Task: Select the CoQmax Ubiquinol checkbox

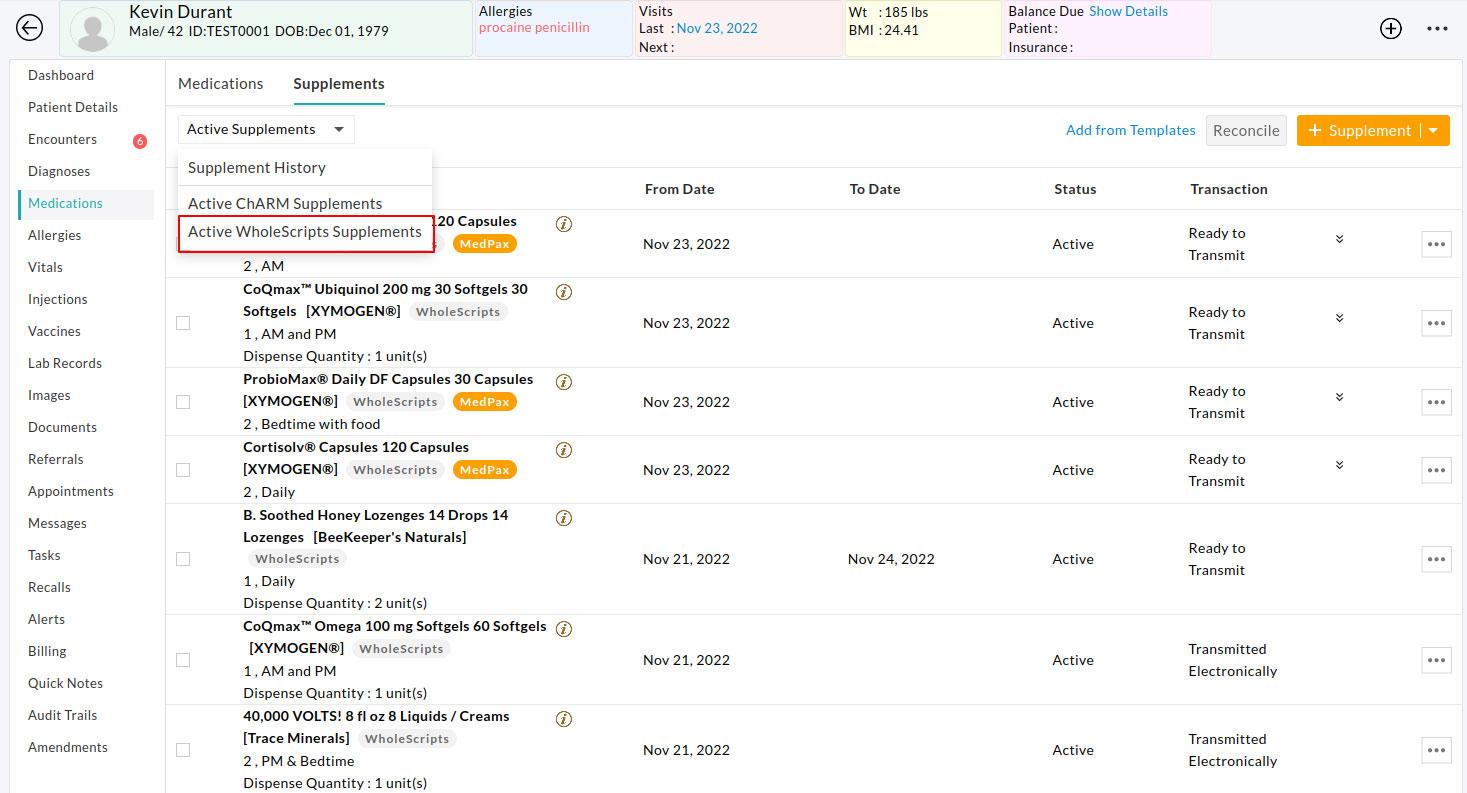Action: [x=183, y=323]
